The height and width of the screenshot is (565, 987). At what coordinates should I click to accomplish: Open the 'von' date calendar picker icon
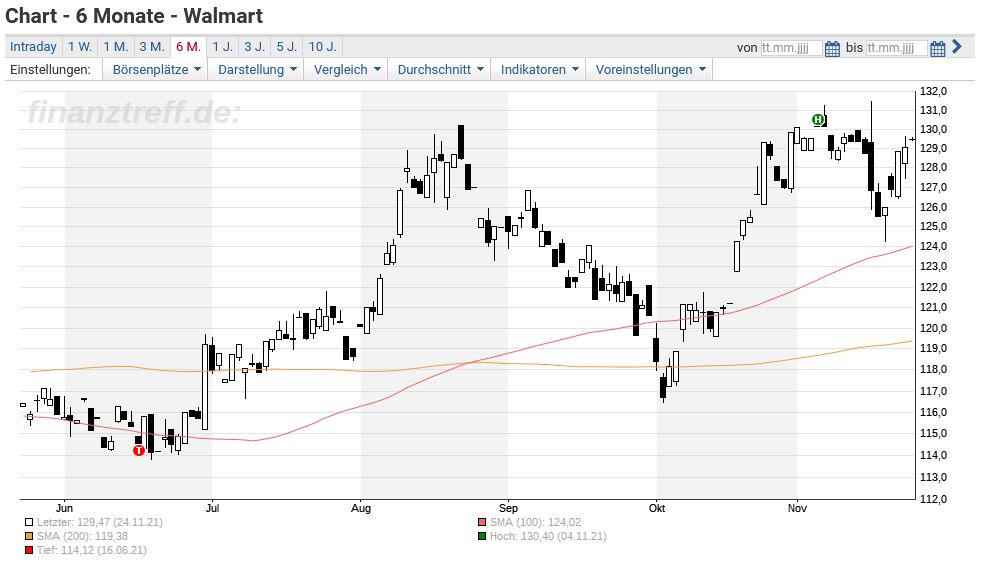[x=832, y=48]
